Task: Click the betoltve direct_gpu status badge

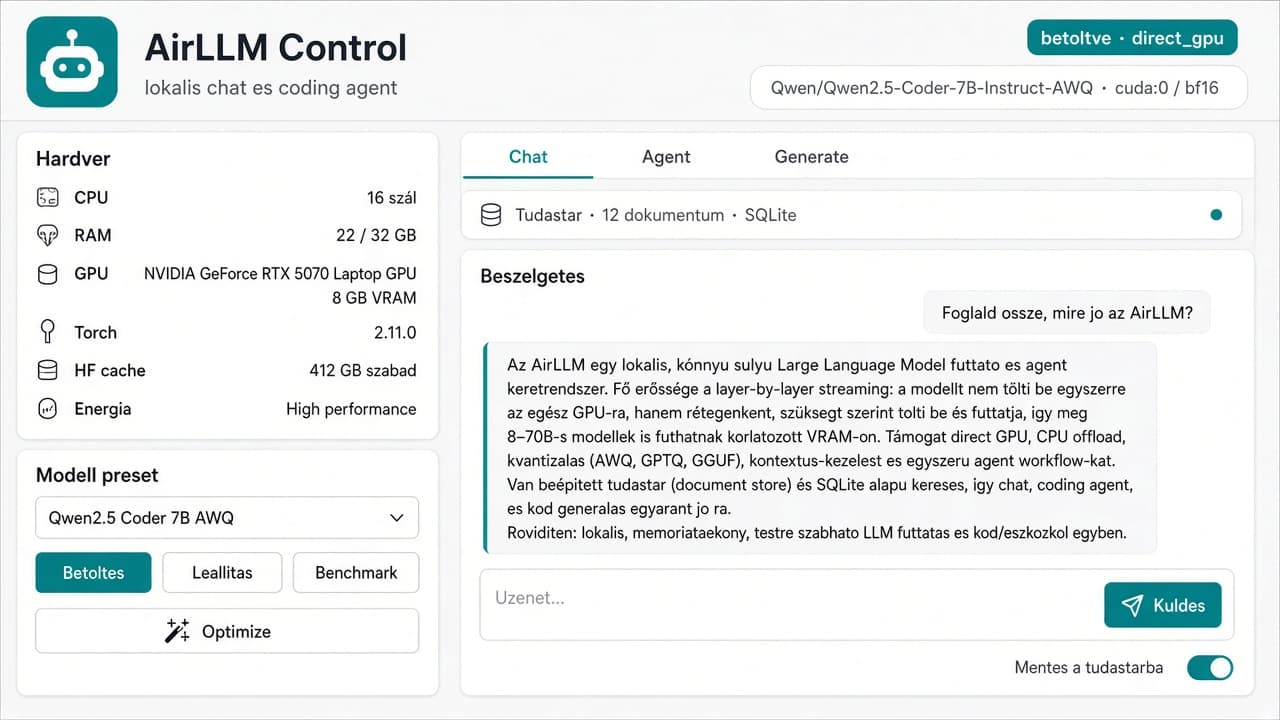Action: point(1132,38)
